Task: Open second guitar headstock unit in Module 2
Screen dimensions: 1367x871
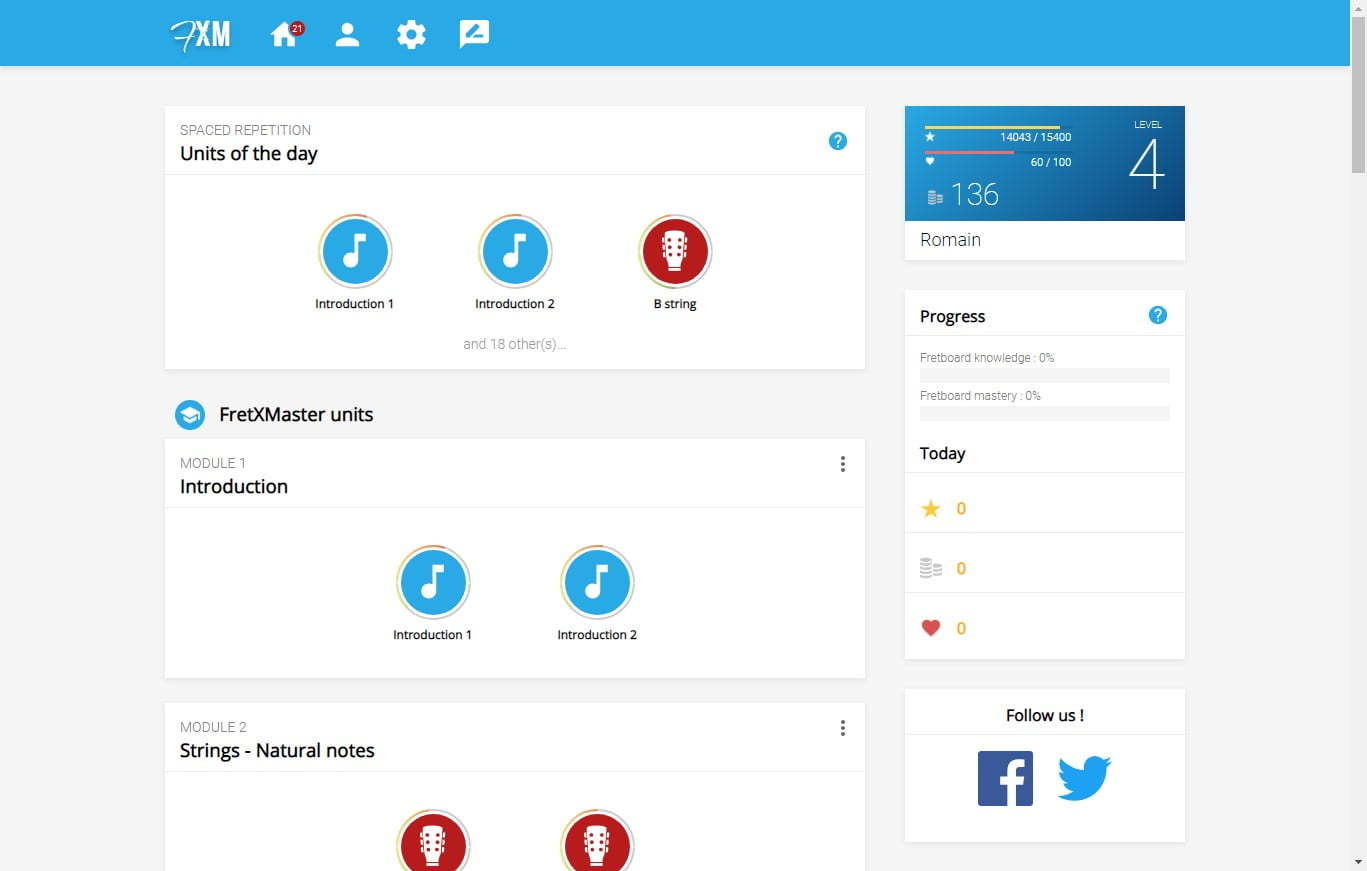Action: (597, 840)
